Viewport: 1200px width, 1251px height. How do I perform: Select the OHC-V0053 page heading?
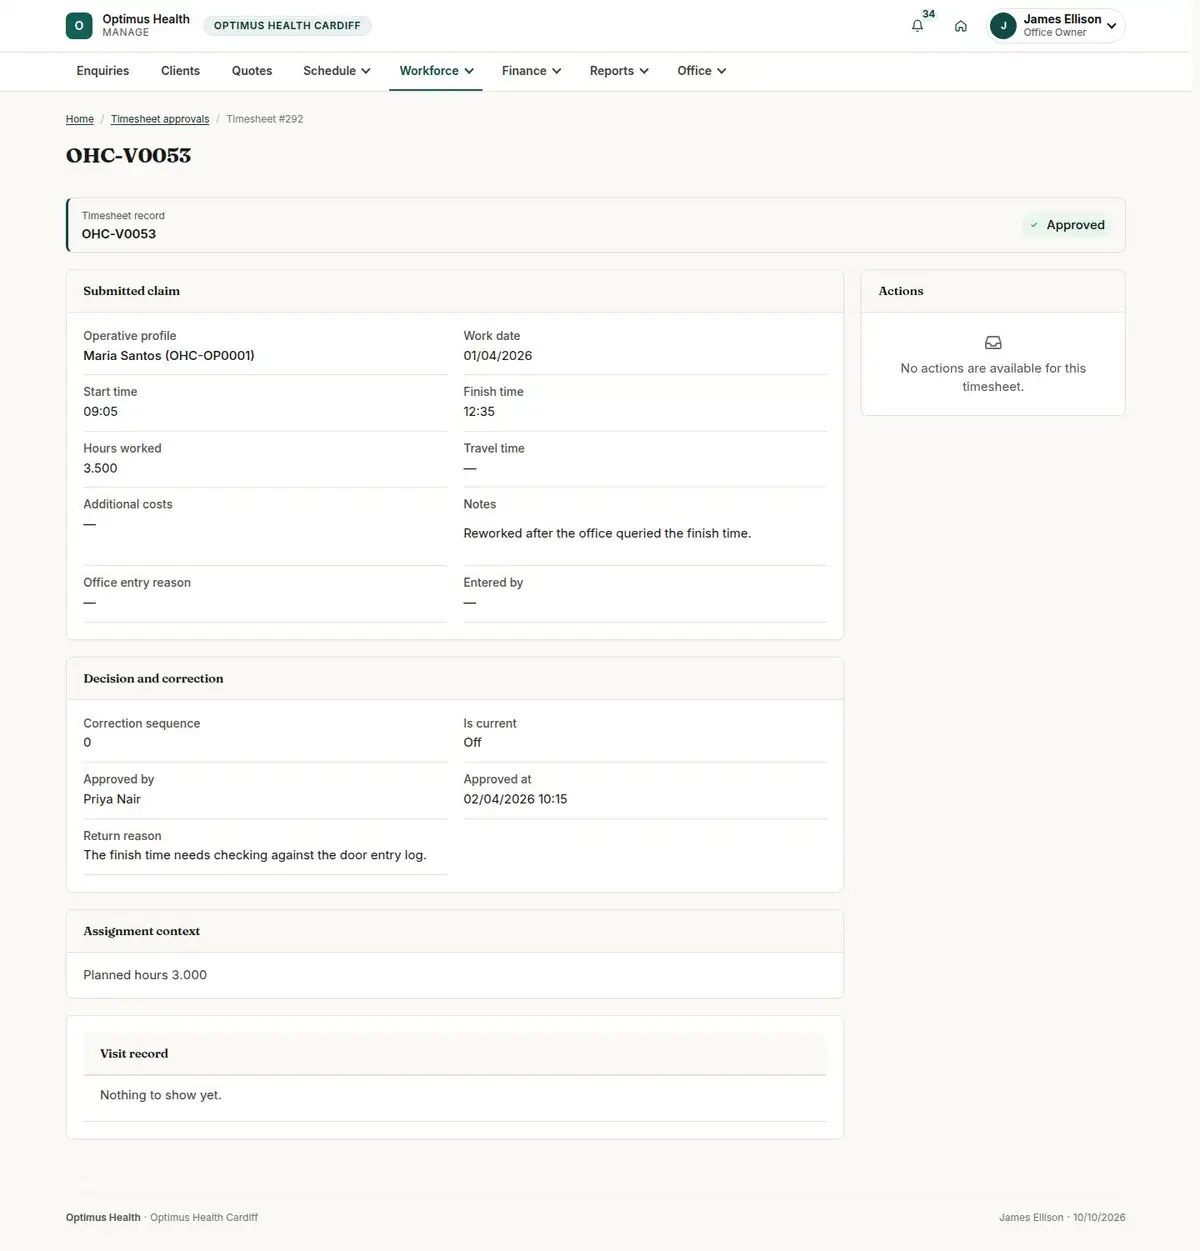pos(128,156)
